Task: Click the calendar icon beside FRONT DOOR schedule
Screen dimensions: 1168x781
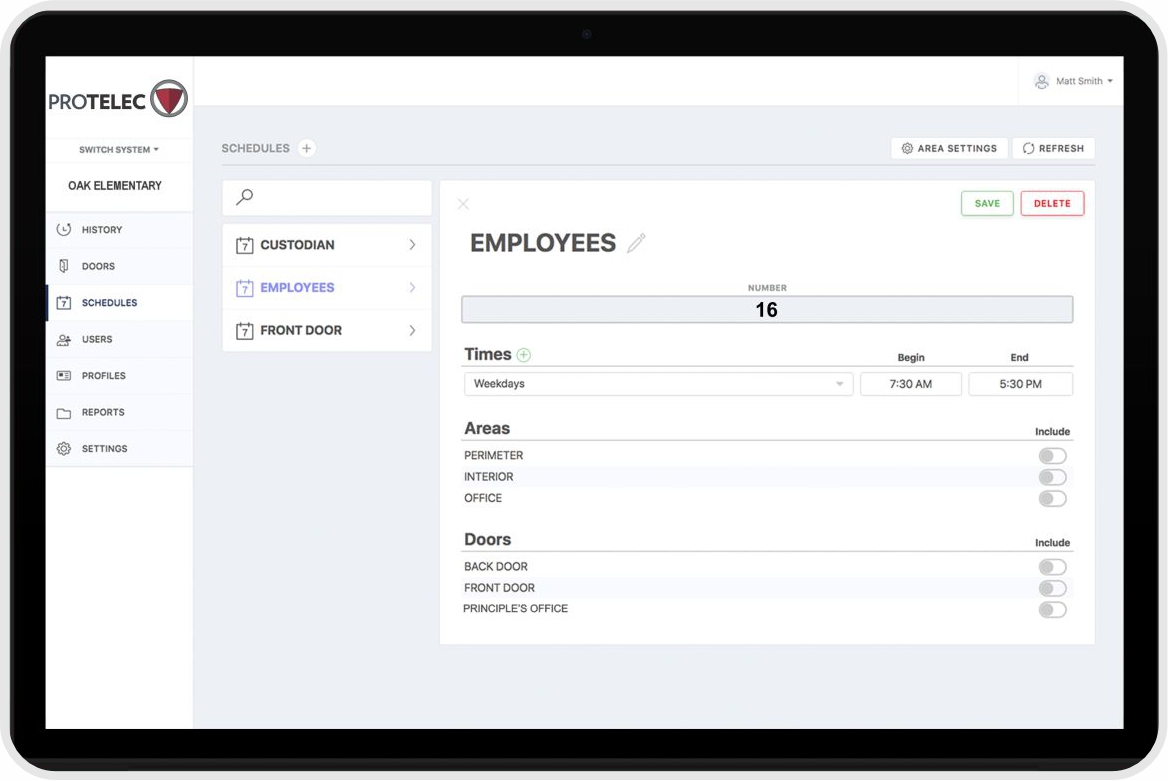Action: (x=244, y=331)
